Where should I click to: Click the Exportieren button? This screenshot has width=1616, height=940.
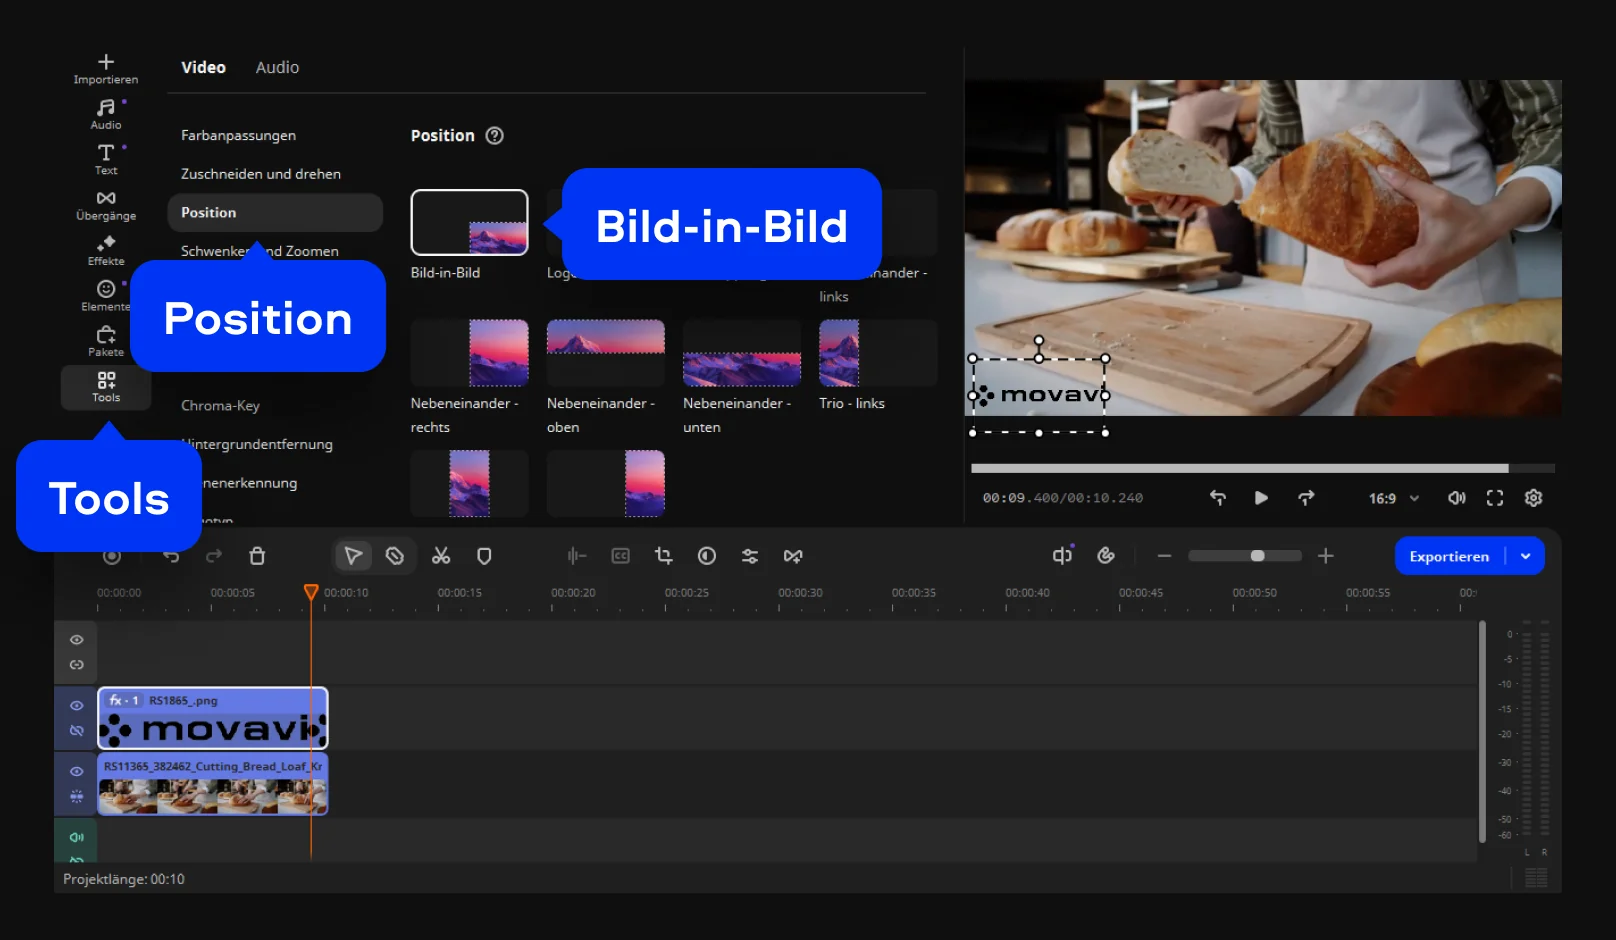pyautogui.click(x=1449, y=556)
